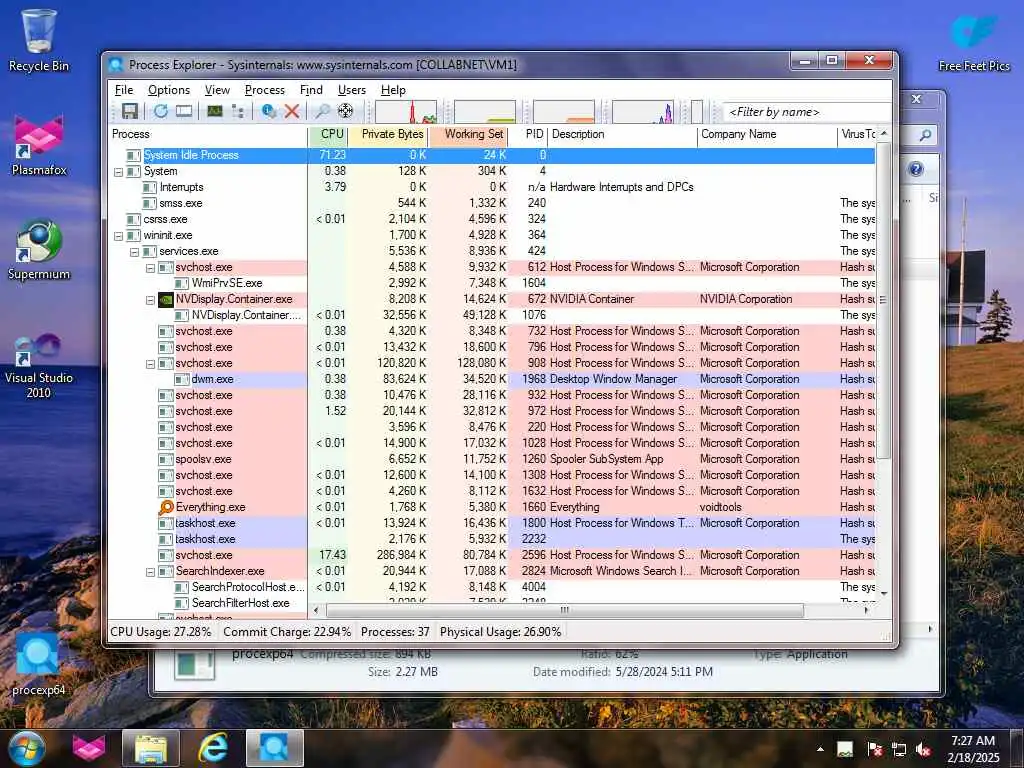Viewport: 1024px width, 768px height.
Task: Toggle the green lower pane view icon
Action: pyautogui.click(x=215, y=111)
